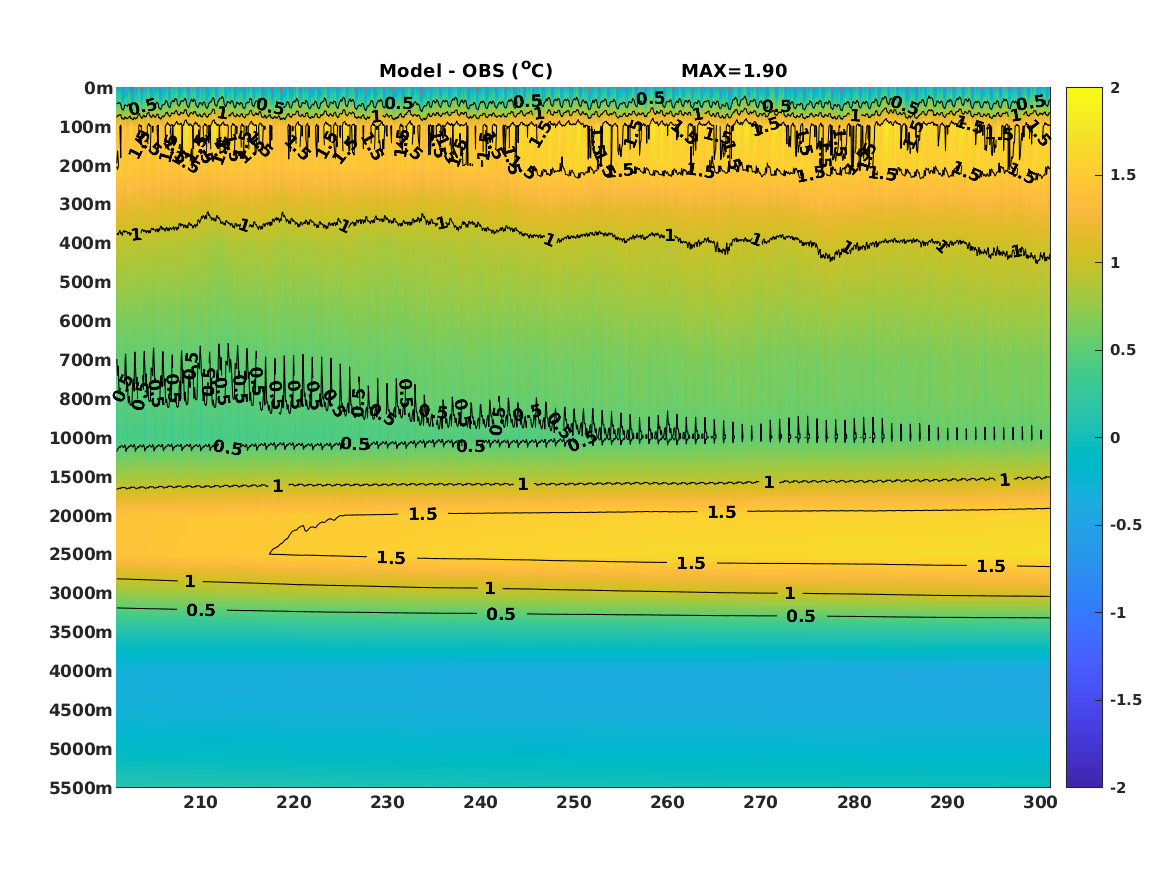Select the "3000m" depth tick label
The width and height of the screenshot is (1167, 875).
click(81, 593)
